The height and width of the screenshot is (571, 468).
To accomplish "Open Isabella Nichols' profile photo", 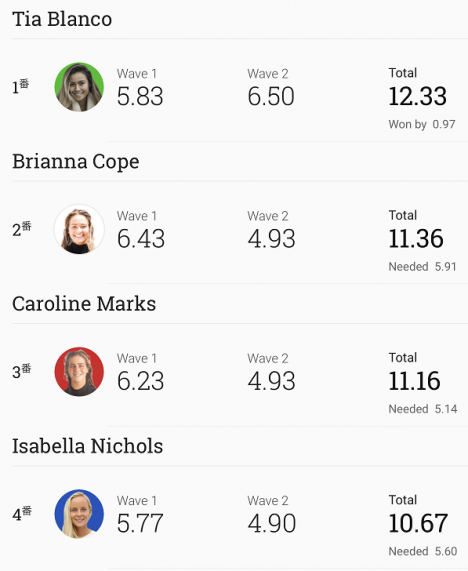I will point(79,514).
